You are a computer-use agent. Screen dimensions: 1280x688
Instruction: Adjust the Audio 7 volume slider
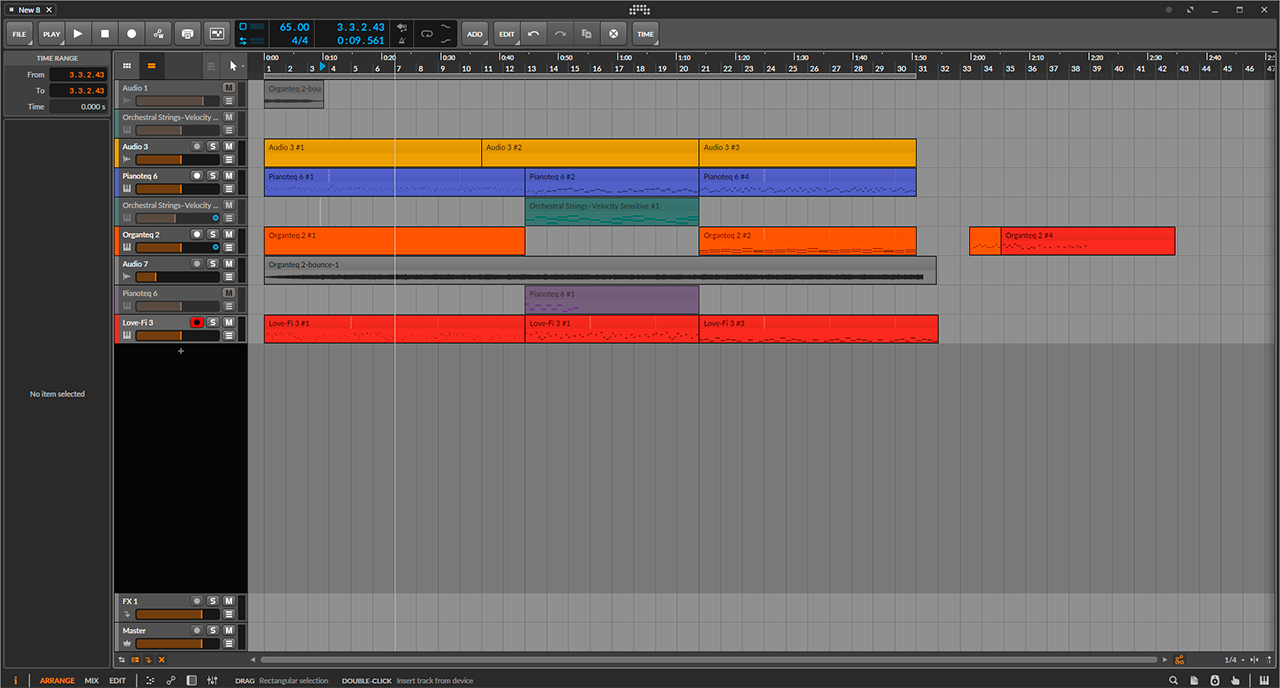tap(177, 277)
